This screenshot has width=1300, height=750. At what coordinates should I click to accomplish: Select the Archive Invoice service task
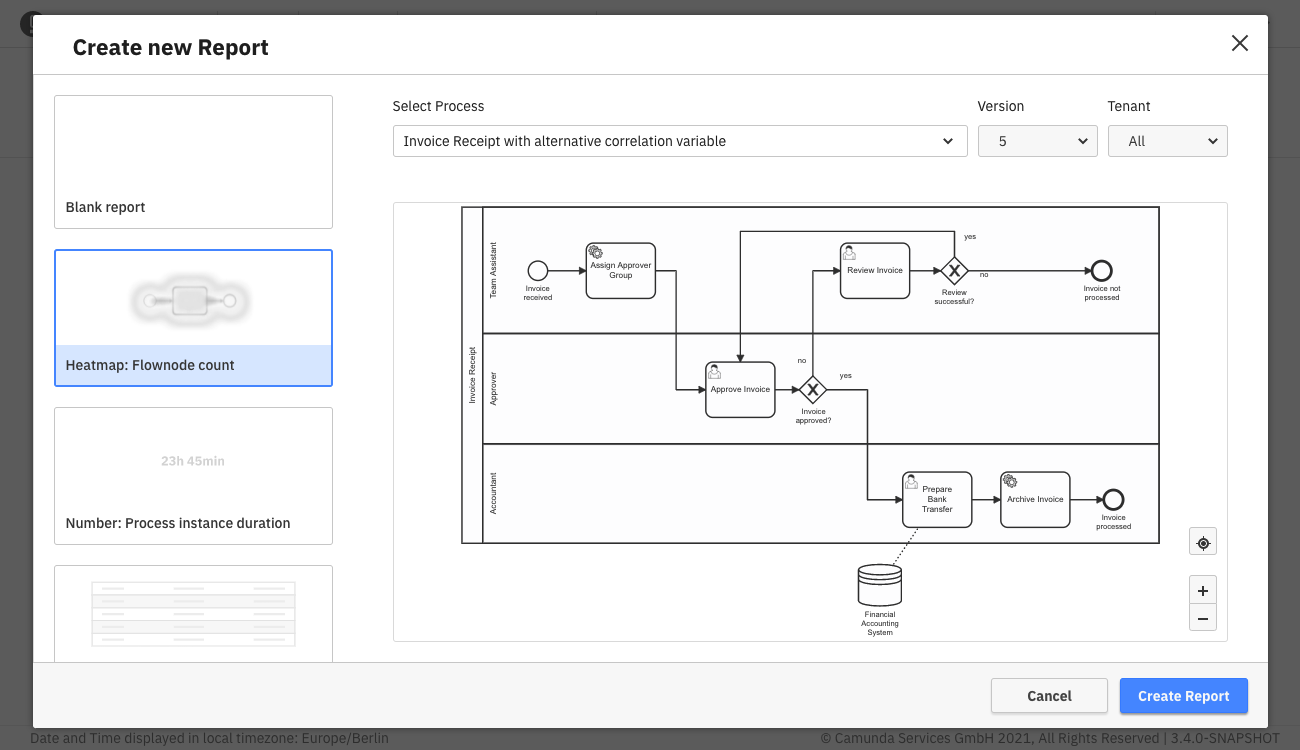[1035, 499]
